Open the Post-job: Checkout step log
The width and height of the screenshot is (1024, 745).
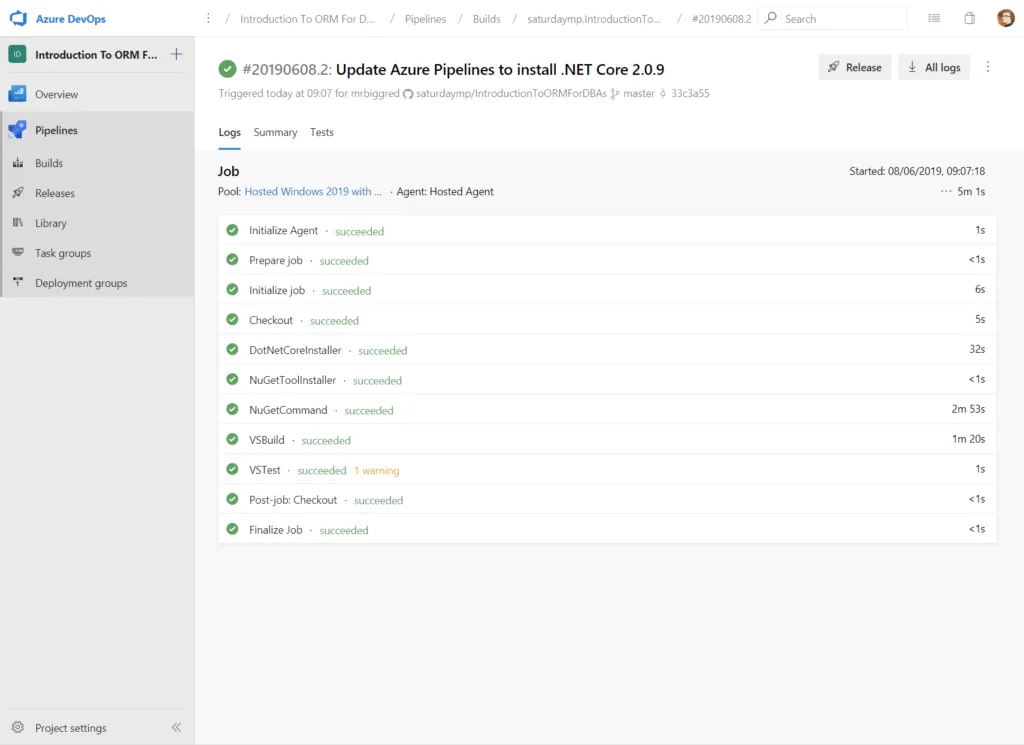tap(607, 499)
